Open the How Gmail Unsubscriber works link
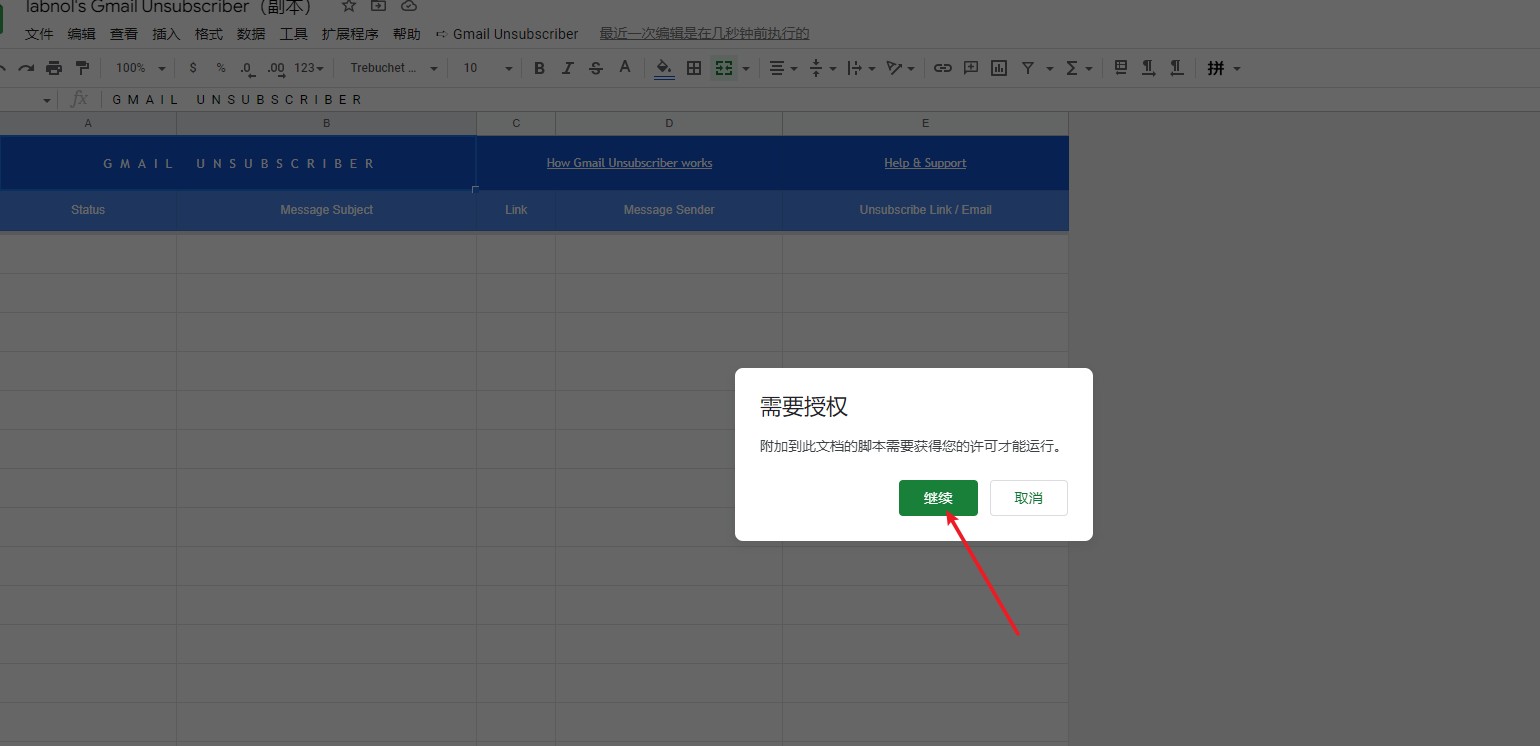This screenshot has width=1540, height=746. (629, 163)
